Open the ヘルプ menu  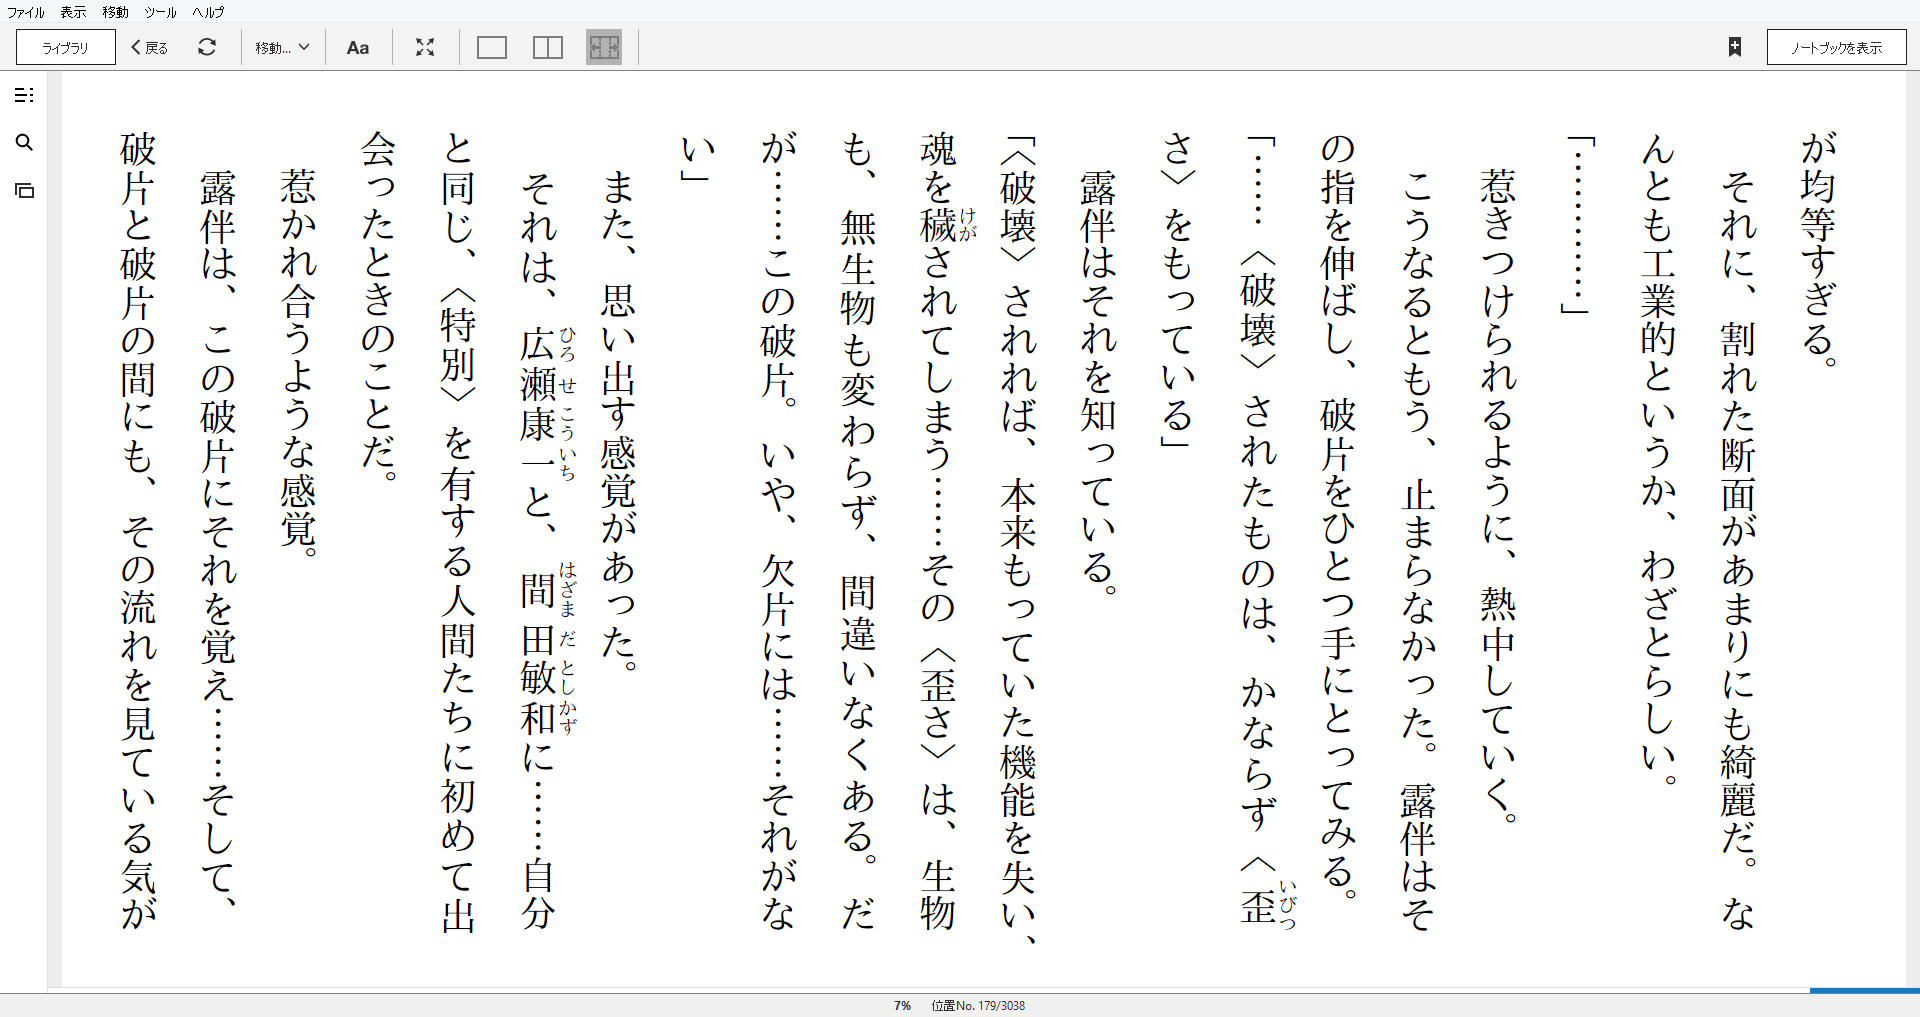pyautogui.click(x=208, y=12)
